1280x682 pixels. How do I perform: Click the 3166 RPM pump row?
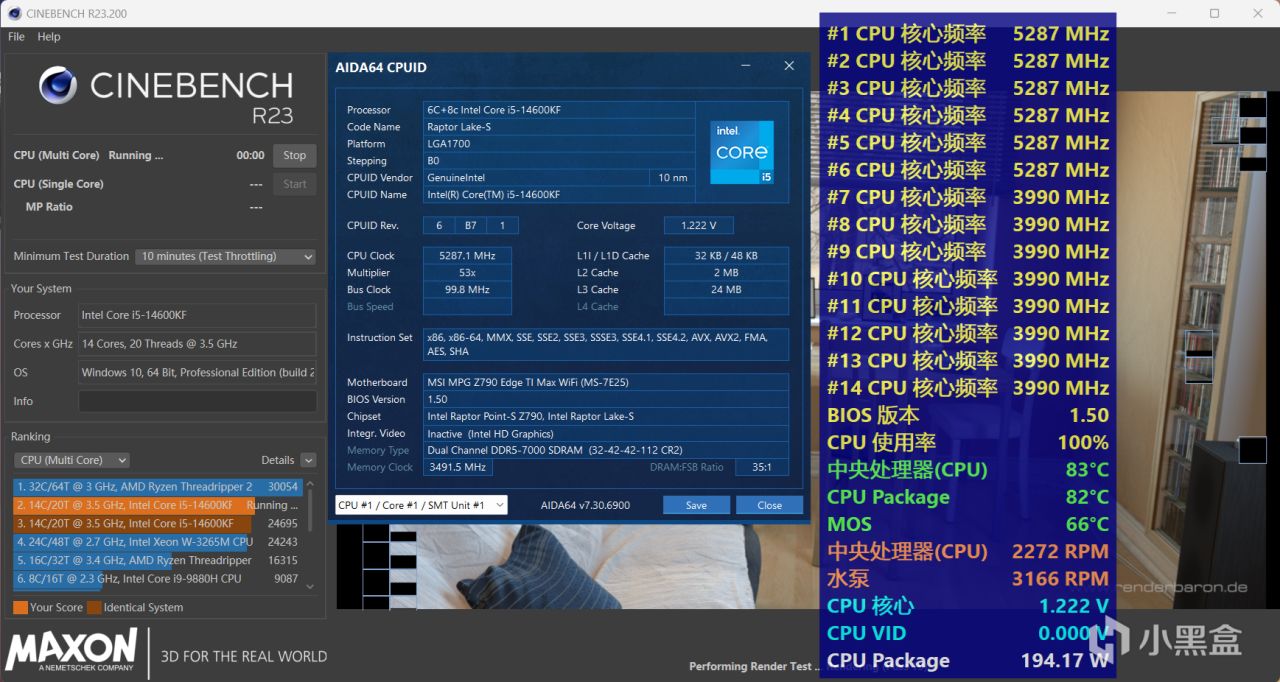(967, 578)
